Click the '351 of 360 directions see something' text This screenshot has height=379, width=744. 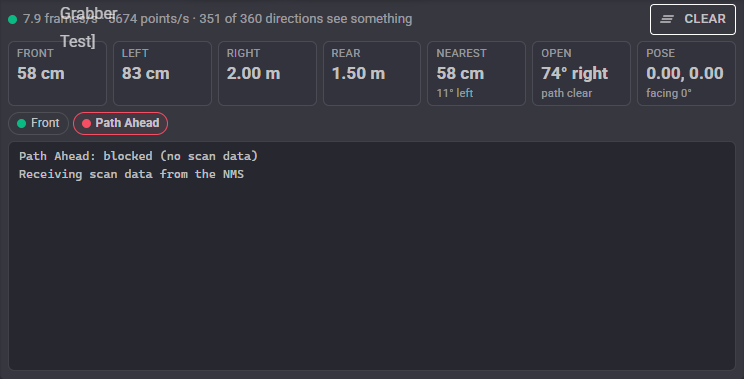[x=306, y=19]
